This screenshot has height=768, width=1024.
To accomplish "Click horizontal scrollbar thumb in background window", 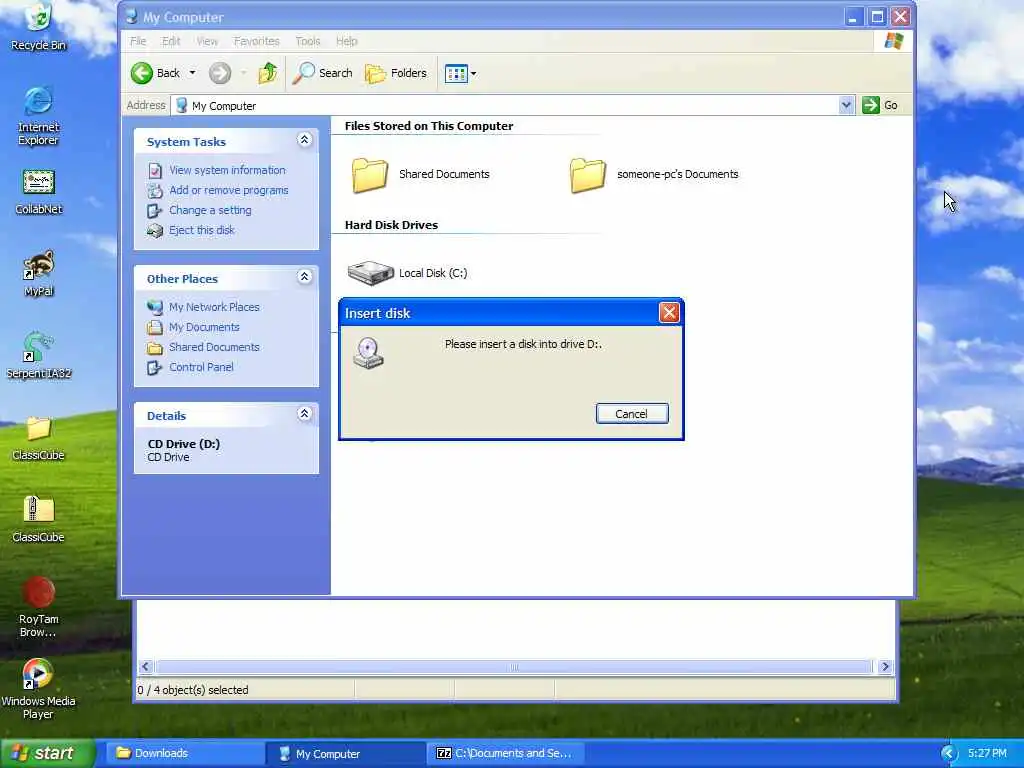I will pyautogui.click(x=514, y=667).
